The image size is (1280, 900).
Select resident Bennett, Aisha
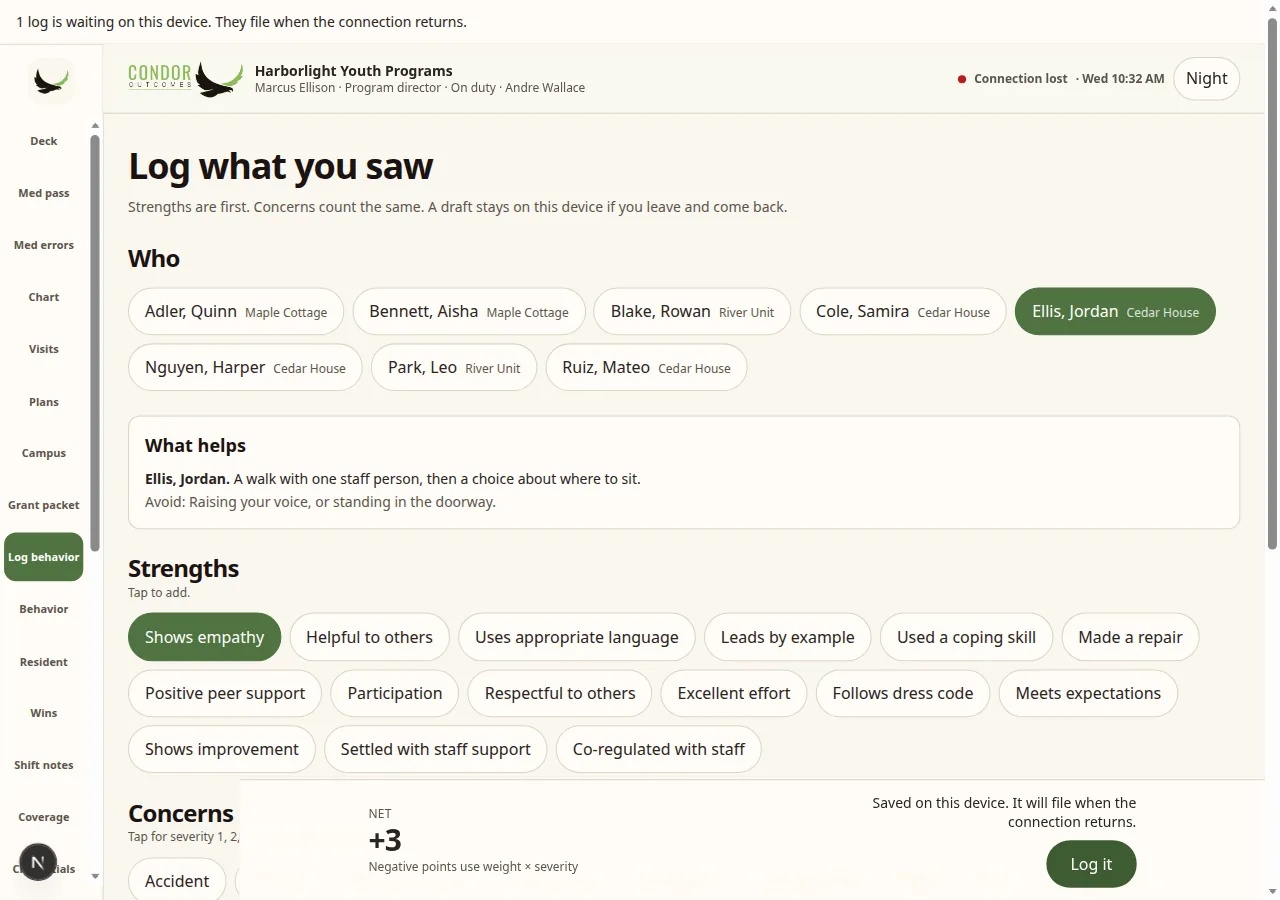pyautogui.click(x=469, y=312)
